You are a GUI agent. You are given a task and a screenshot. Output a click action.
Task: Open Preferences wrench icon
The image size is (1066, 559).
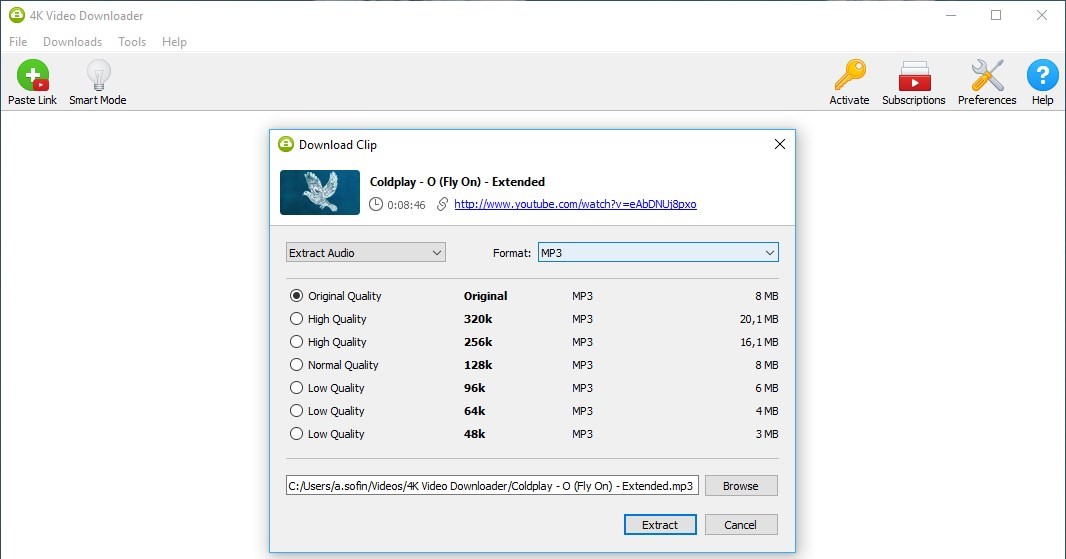pyautogui.click(x=987, y=75)
